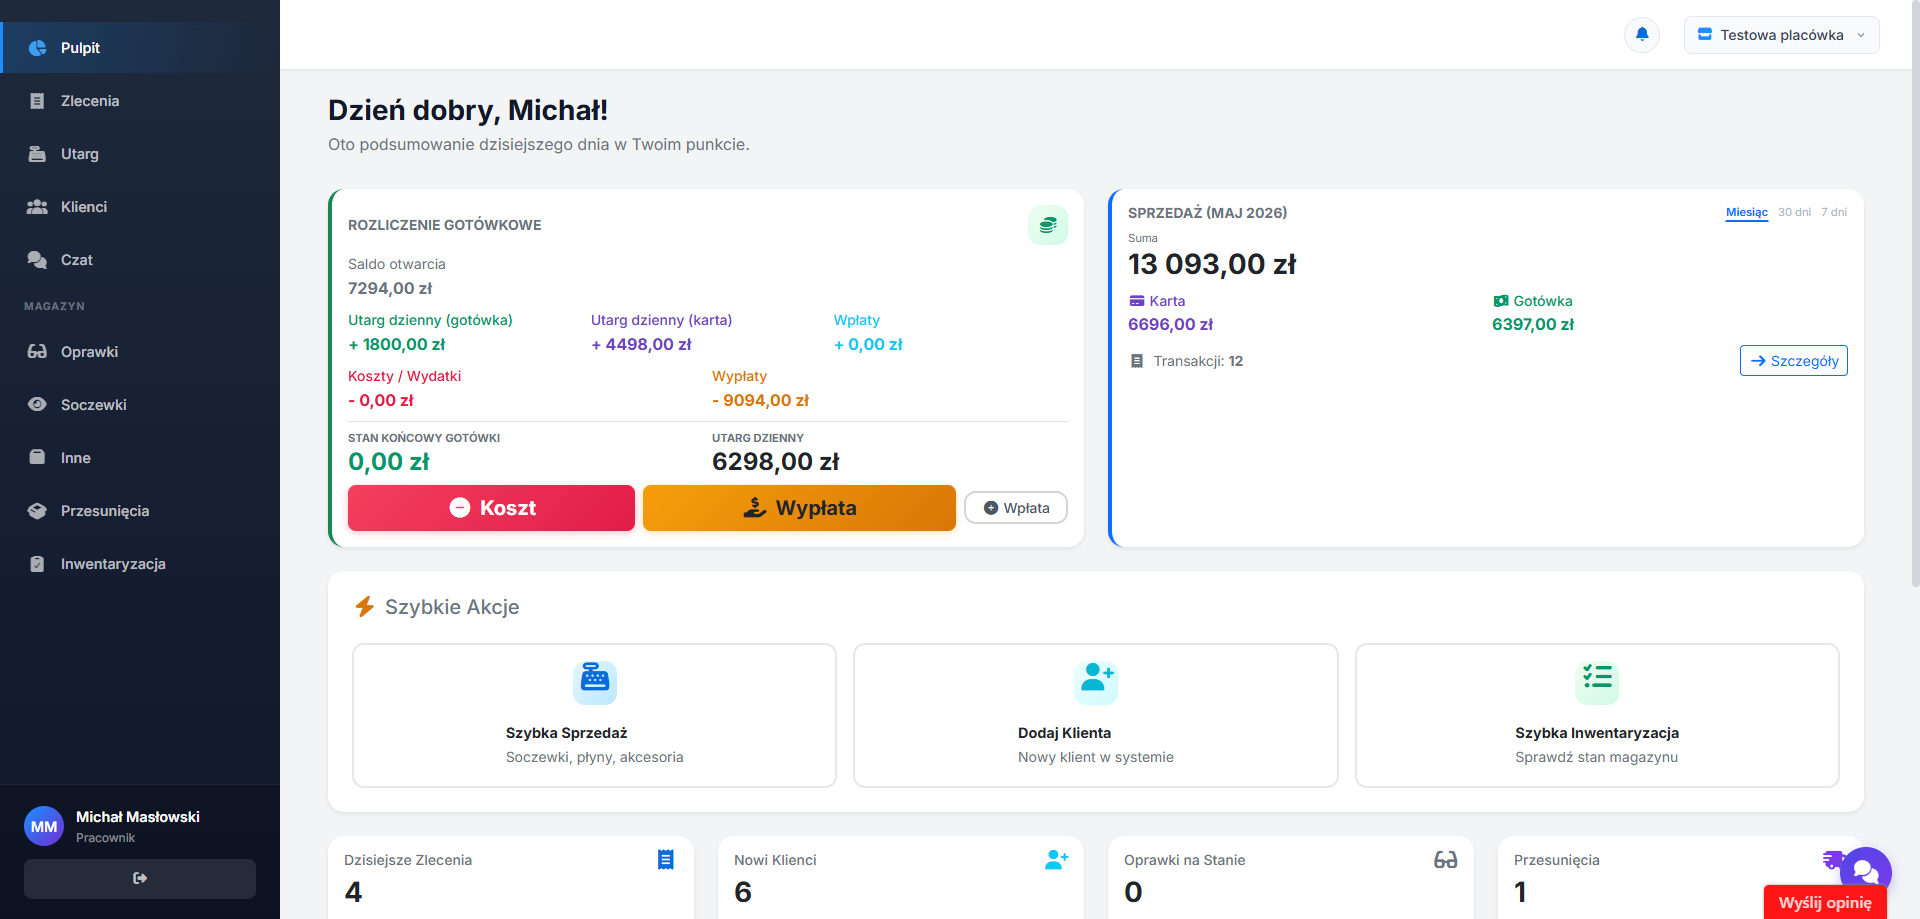Click the checklist icon in Szybka Inwentaryzacja
The image size is (1920, 919).
click(1597, 682)
